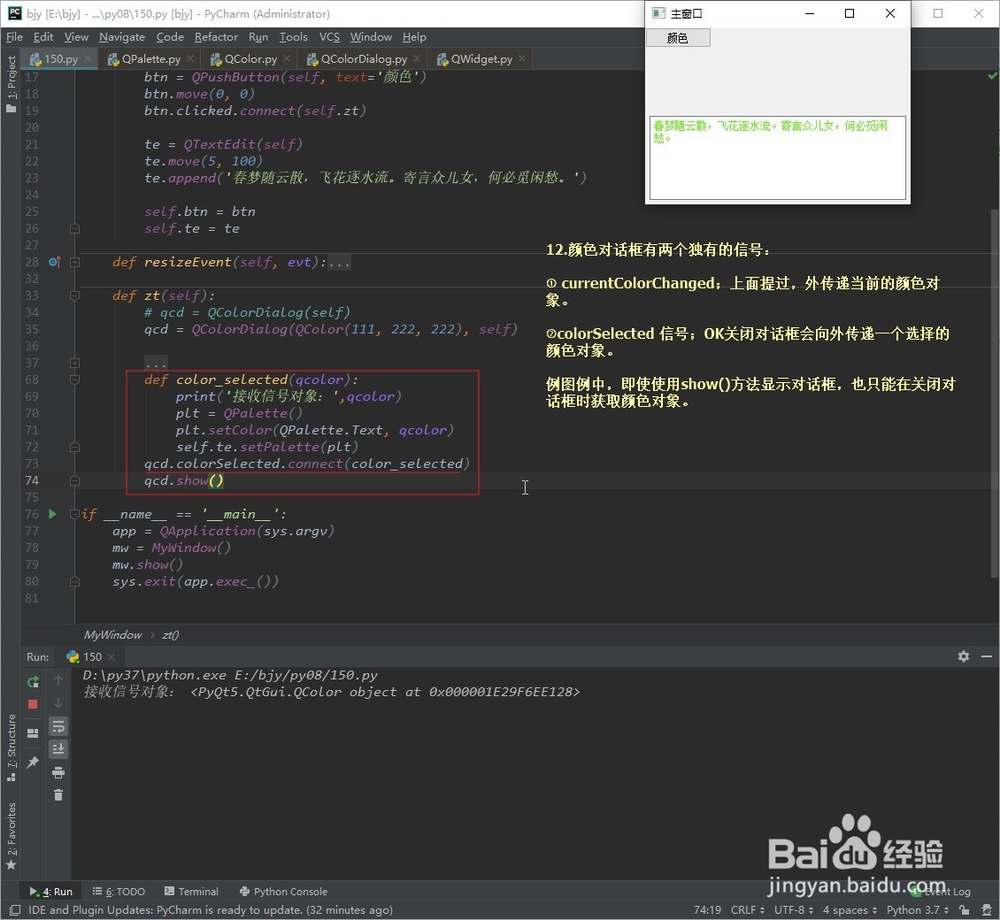This screenshot has height=920, width=1000.
Task: Close the 150.py editor tab
Action: click(x=88, y=59)
